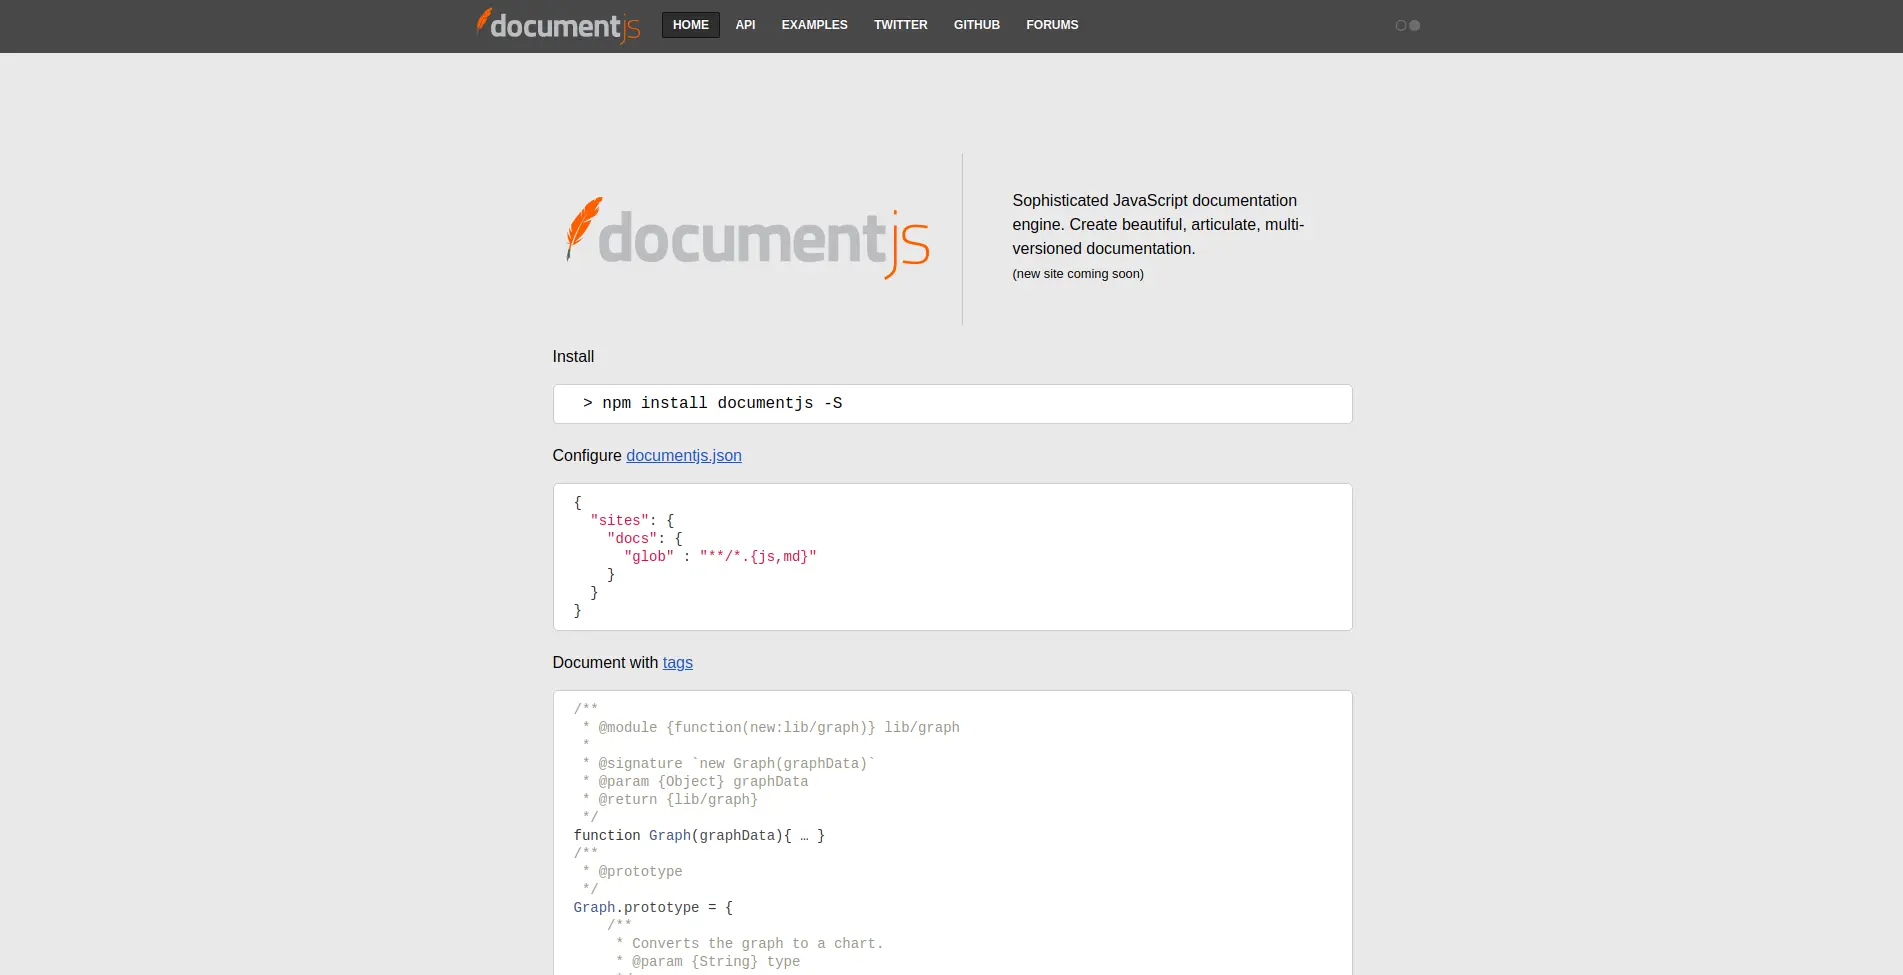Click the "sites" key in the JSON block
1903x975 pixels.
620,521
